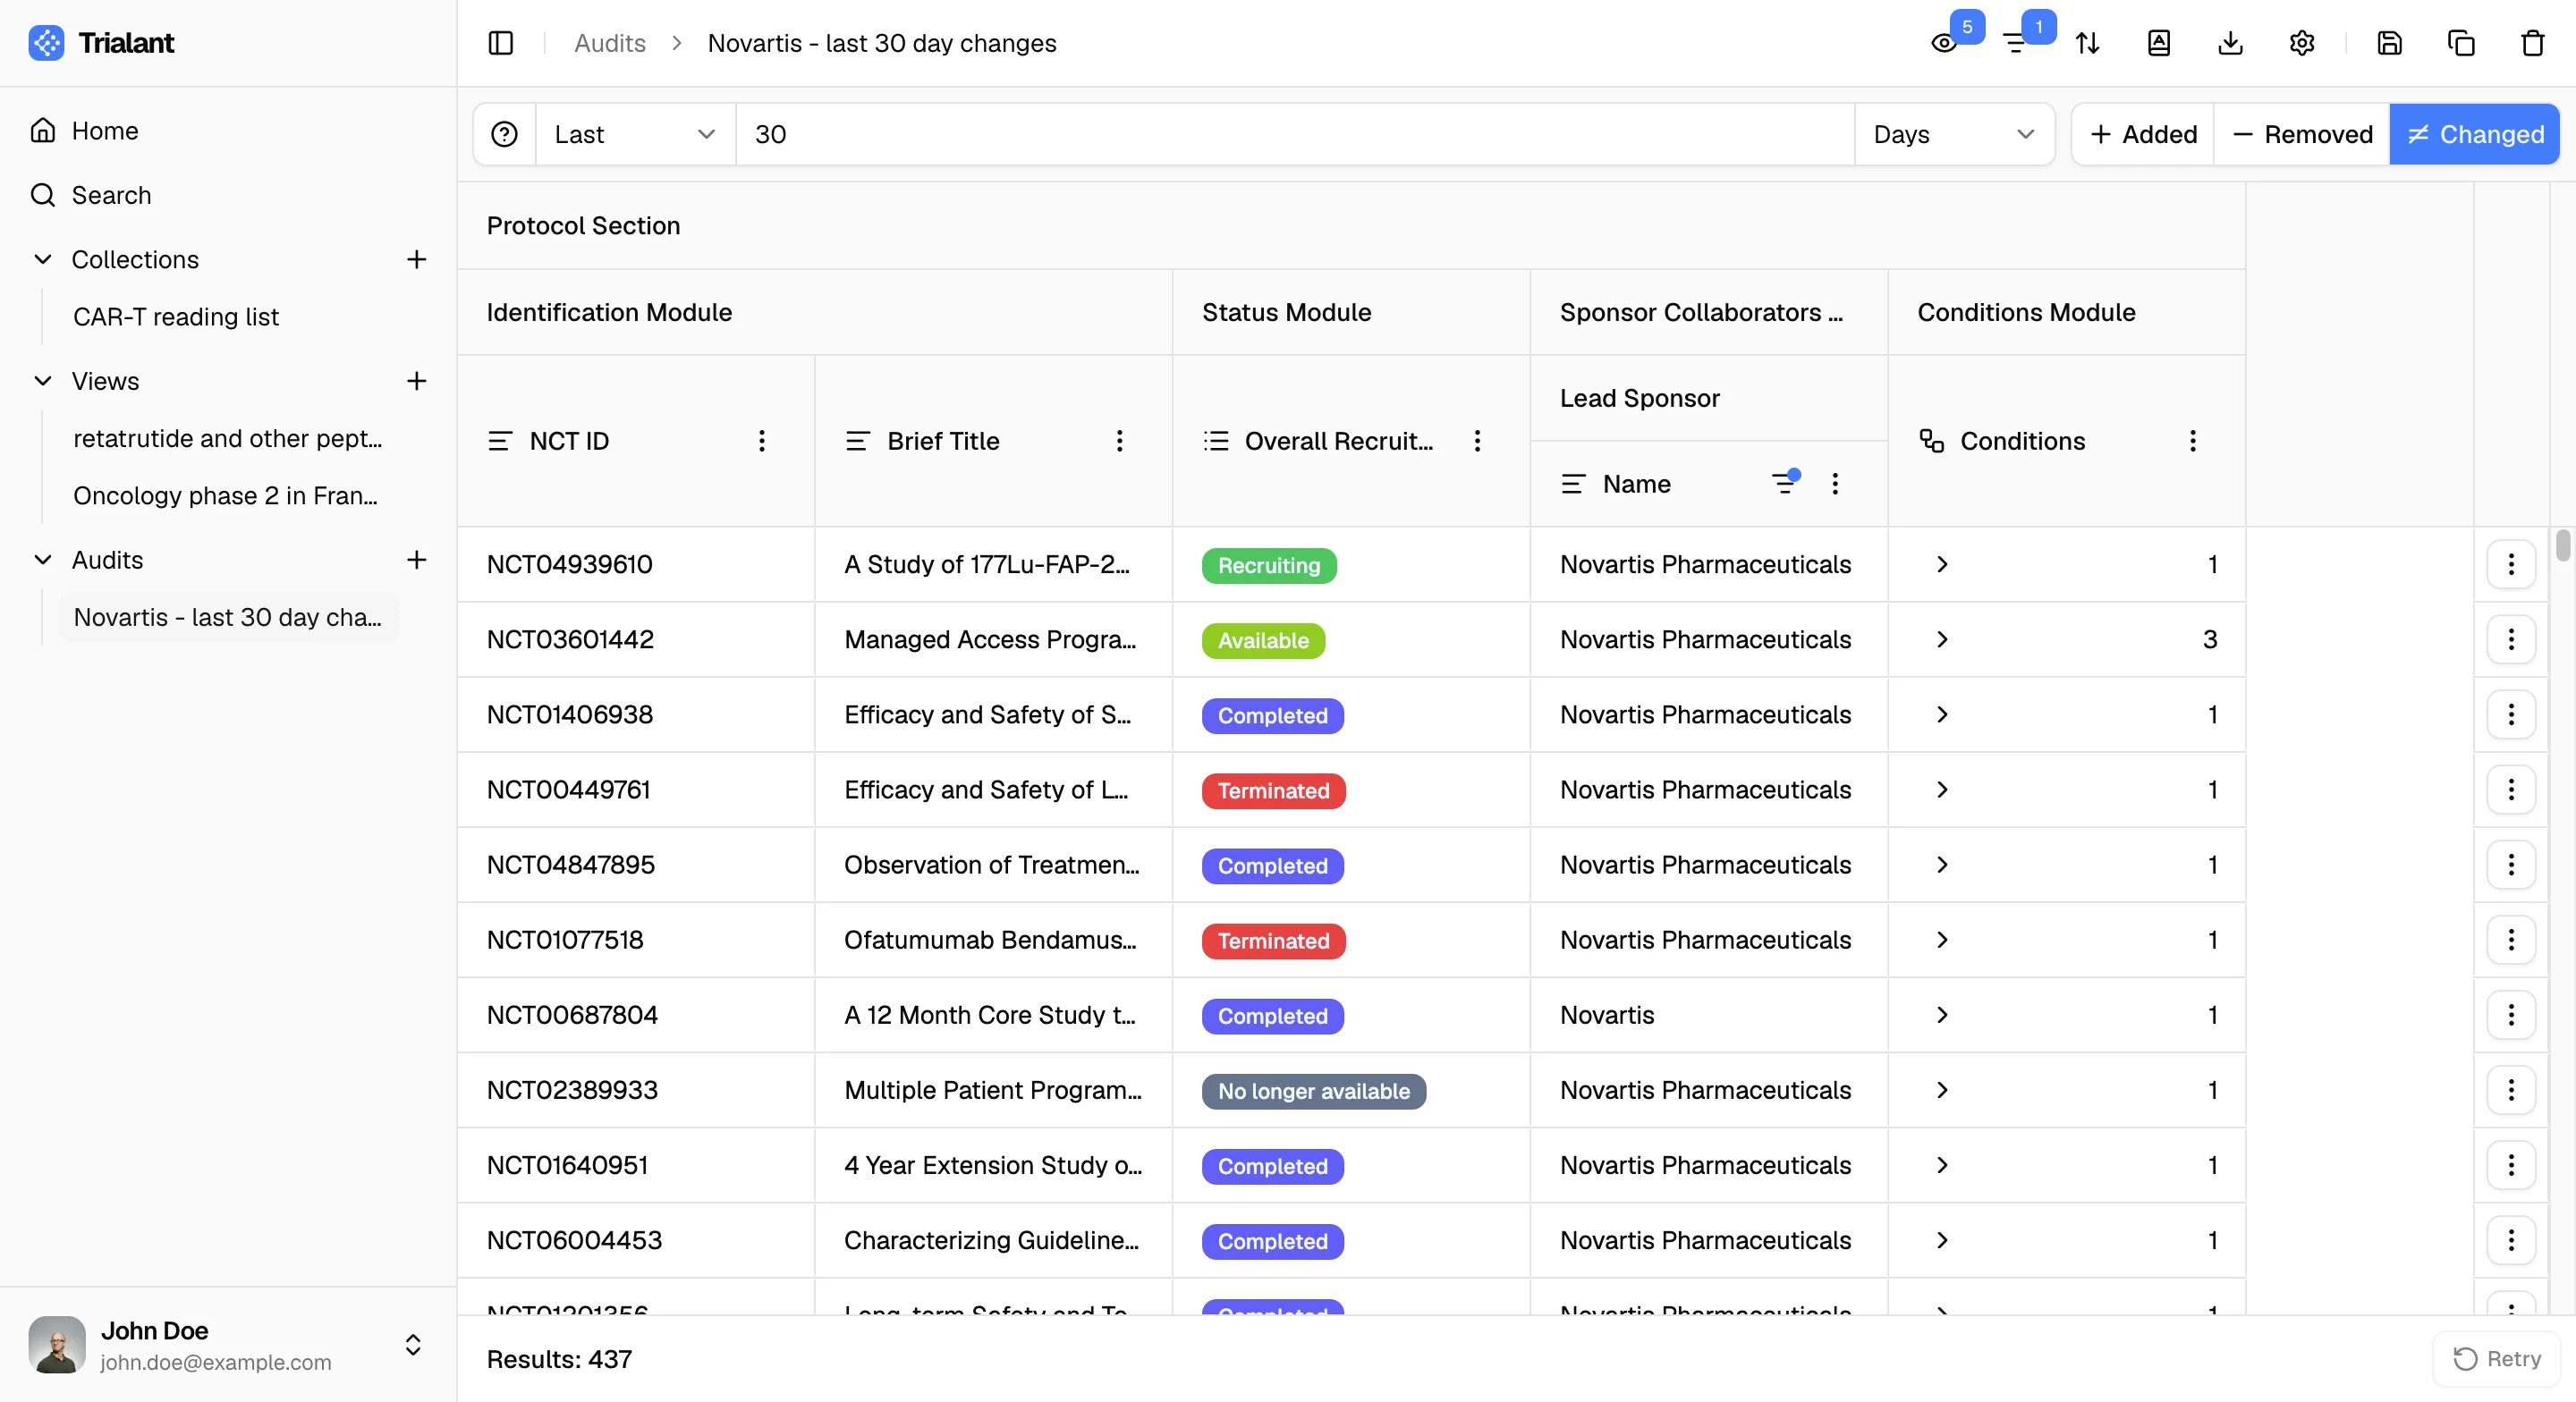Click John Doe avatar thumbnail
Viewport: 2576px width, 1402px height.
pyautogui.click(x=57, y=1345)
